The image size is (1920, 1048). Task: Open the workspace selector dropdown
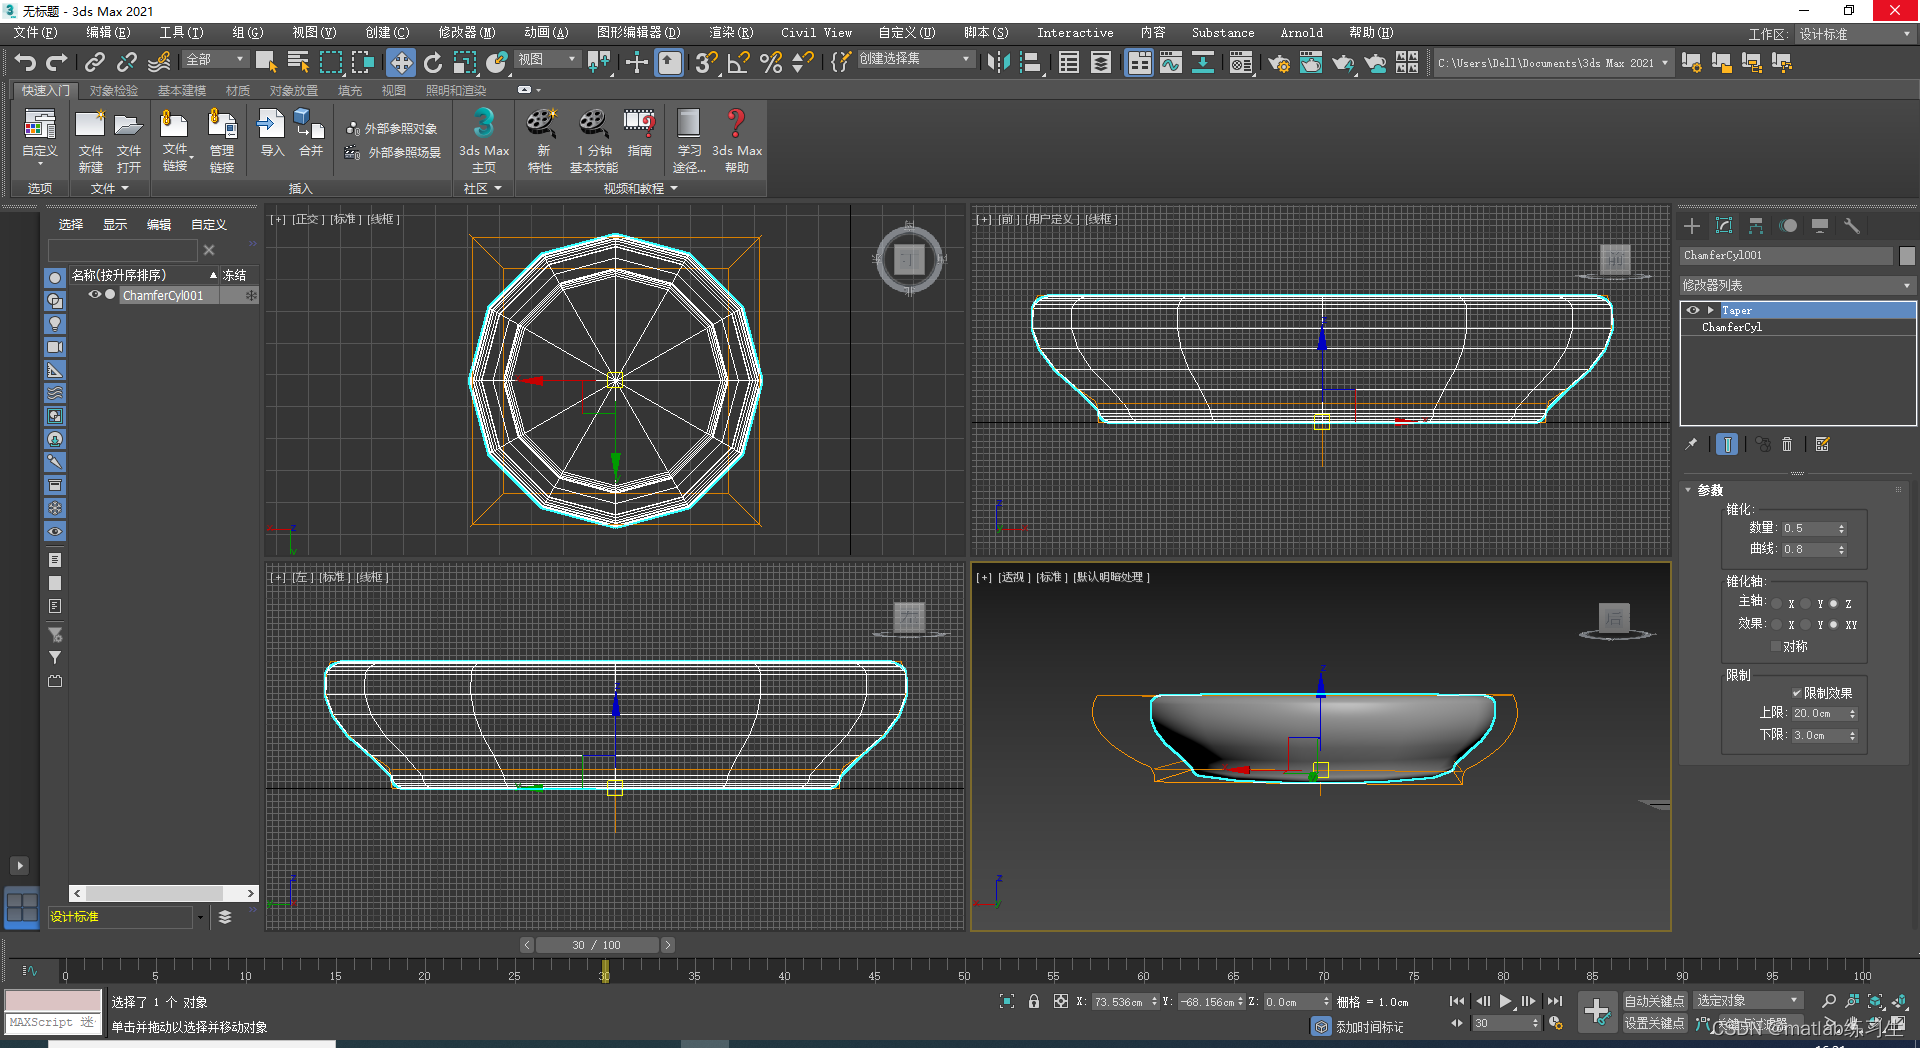1855,34
